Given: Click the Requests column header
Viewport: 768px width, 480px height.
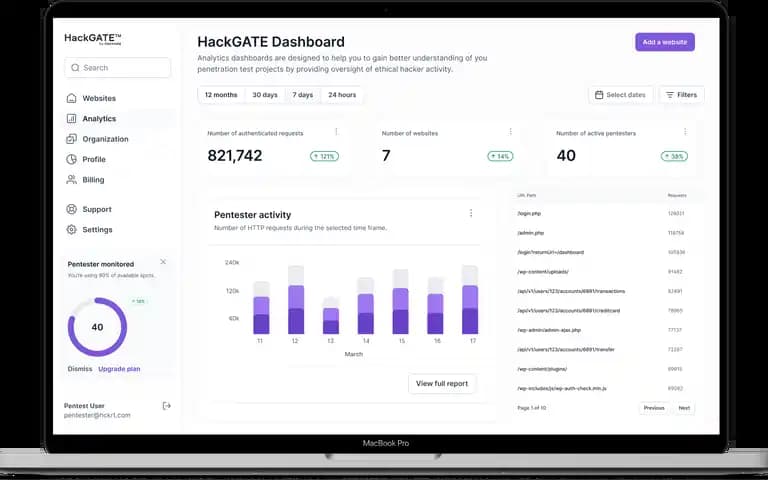Looking at the screenshot, I should pos(677,195).
